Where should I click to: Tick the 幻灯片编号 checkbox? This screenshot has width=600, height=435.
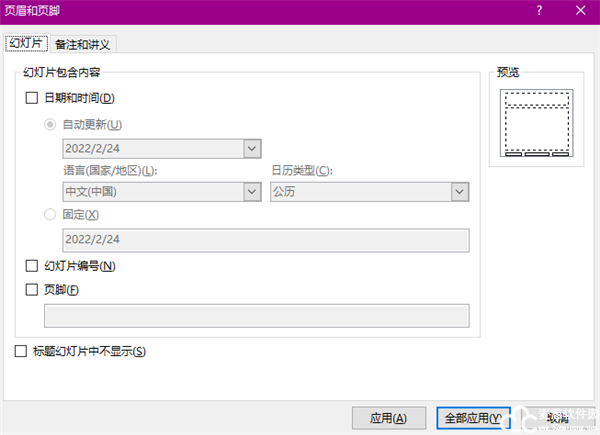[32, 266]
